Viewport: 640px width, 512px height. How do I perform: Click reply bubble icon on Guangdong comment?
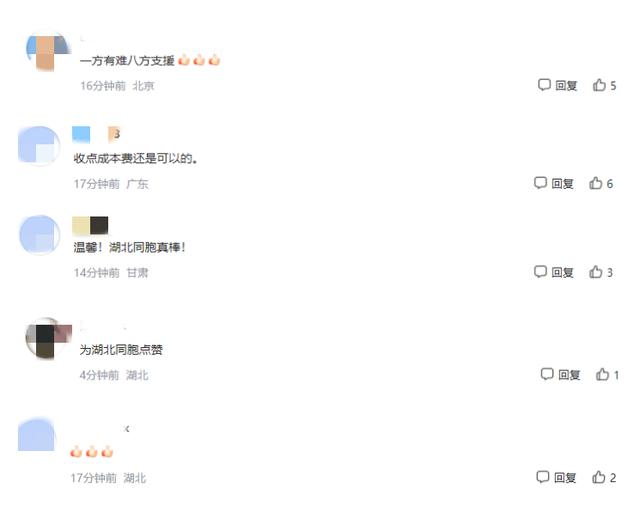click(x=540, y=183)
